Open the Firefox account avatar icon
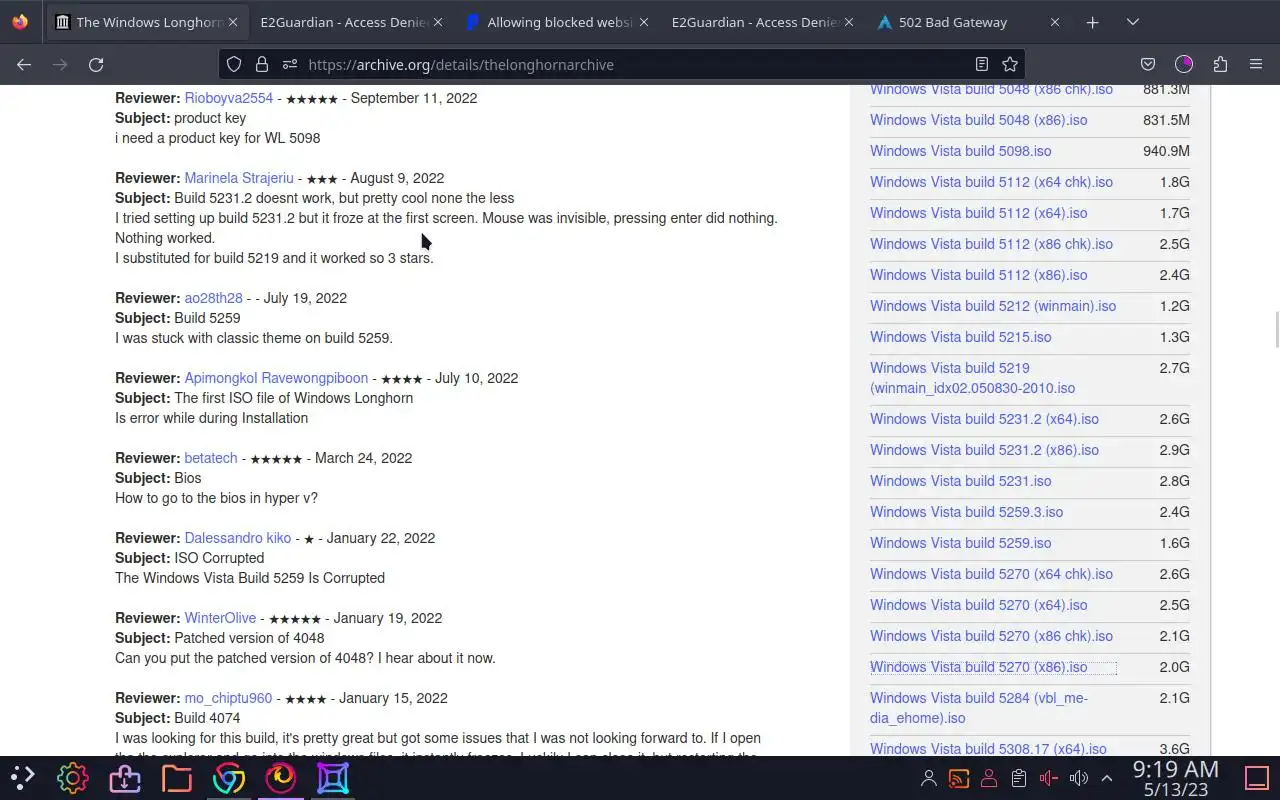This screenshot has width=1280, height=800. tap(1184, 64)
